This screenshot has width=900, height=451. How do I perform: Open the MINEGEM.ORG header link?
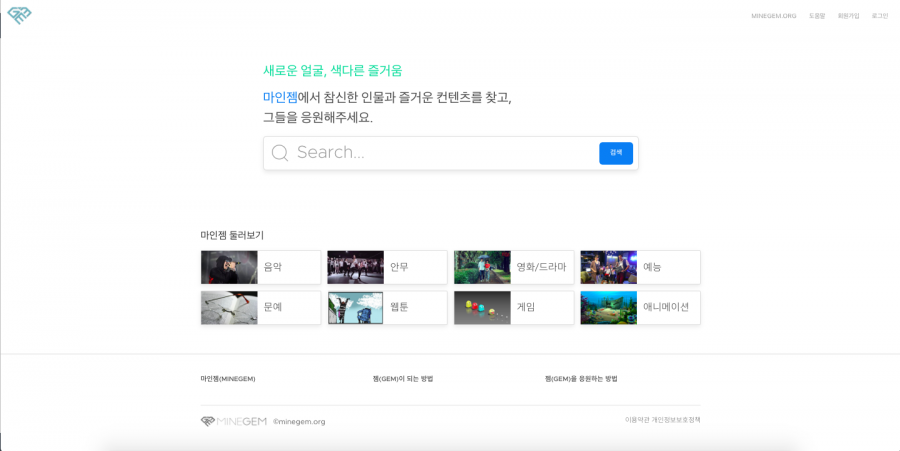pyautogui.click(x=773, y=16)
